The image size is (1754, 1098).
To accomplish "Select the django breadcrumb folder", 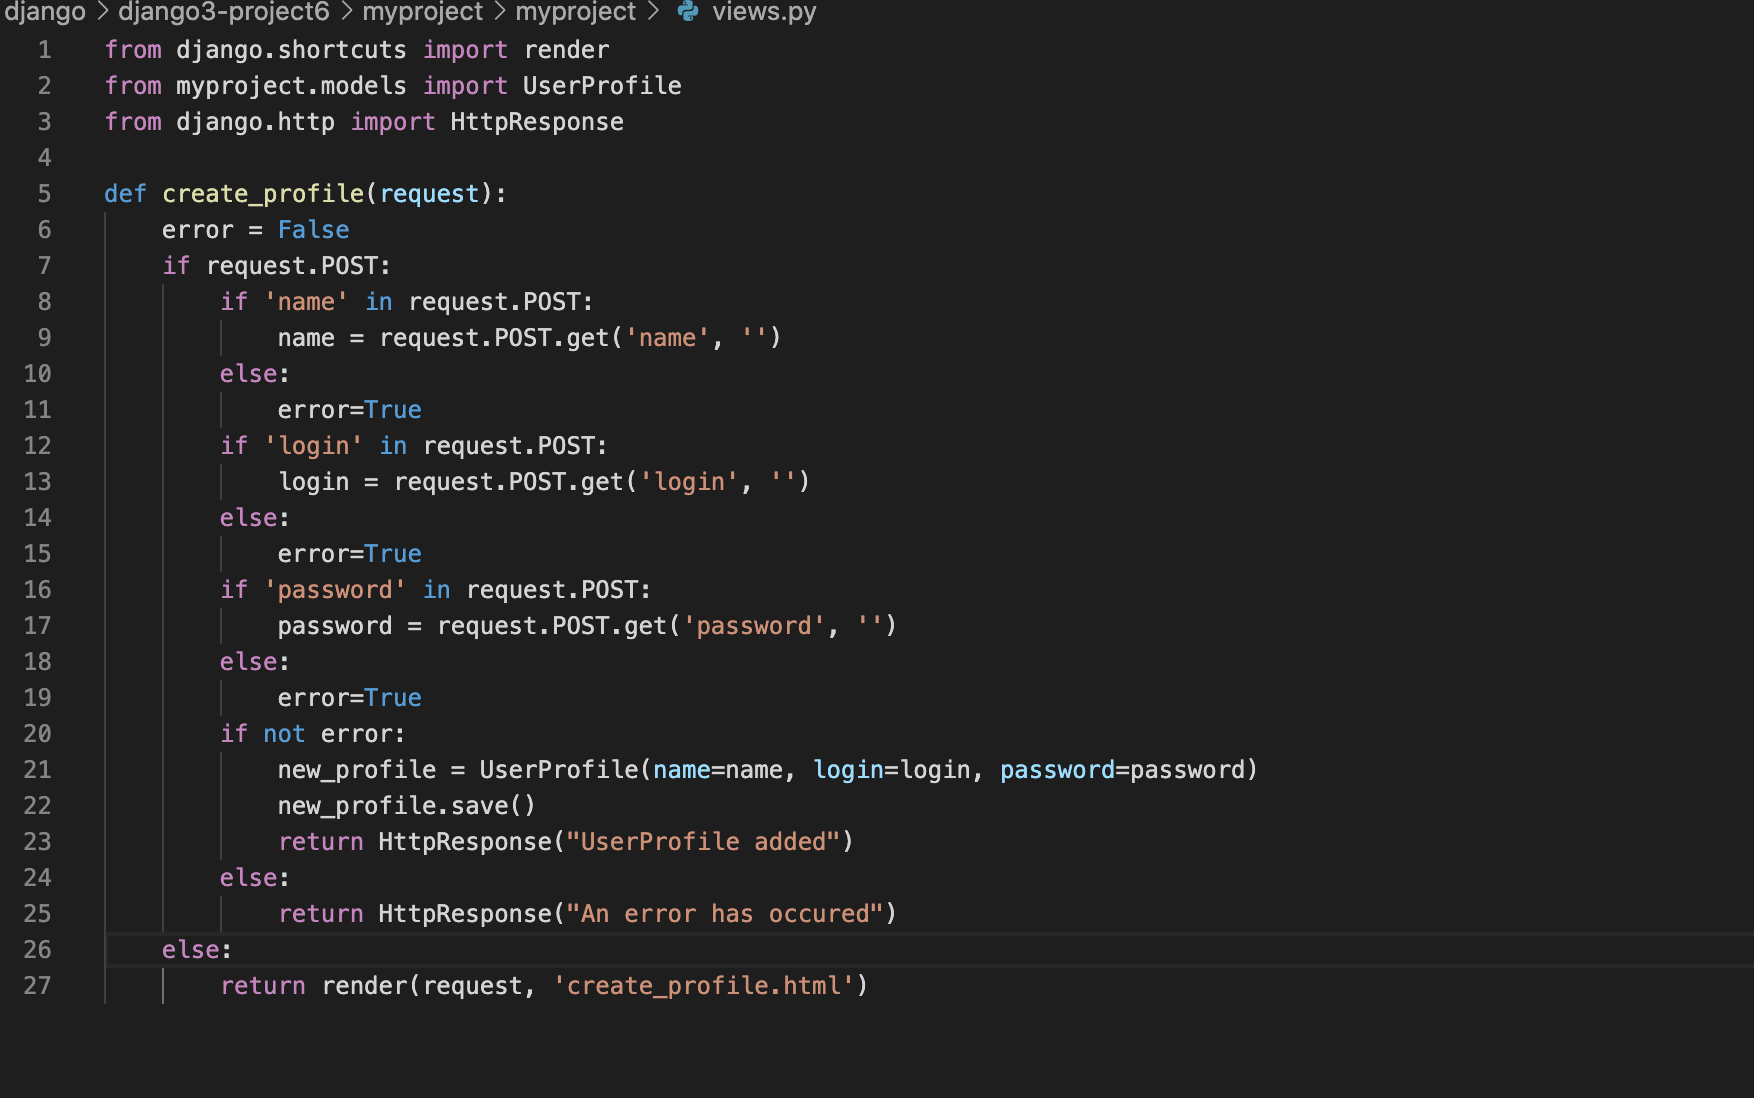I will [x=45, y=12].
